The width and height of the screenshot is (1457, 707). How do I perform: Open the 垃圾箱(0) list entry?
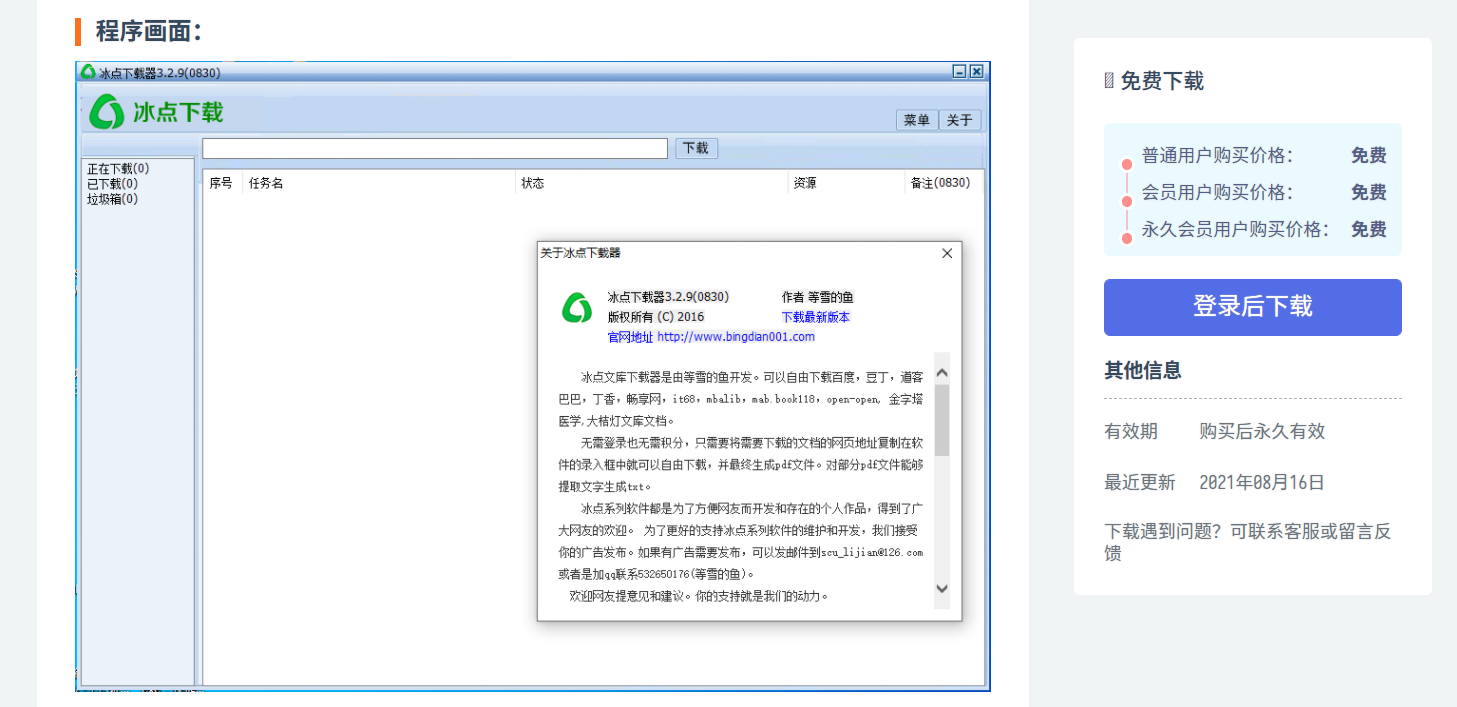click(112, 199)
